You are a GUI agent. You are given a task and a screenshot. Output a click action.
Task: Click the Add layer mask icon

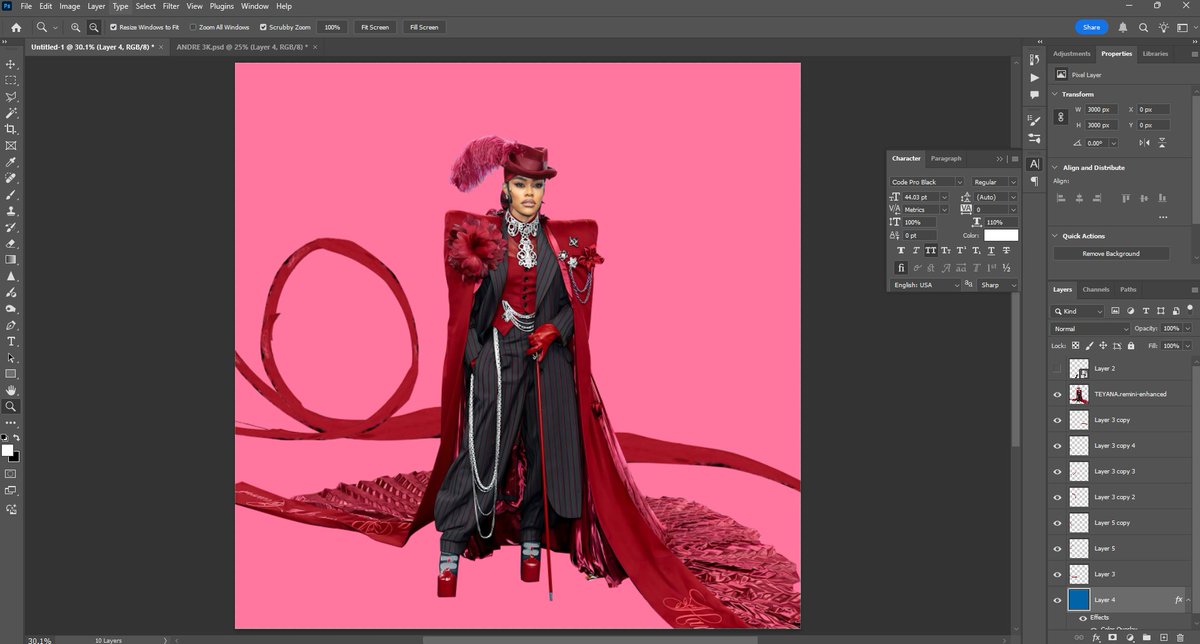(x=1112, y=637)
